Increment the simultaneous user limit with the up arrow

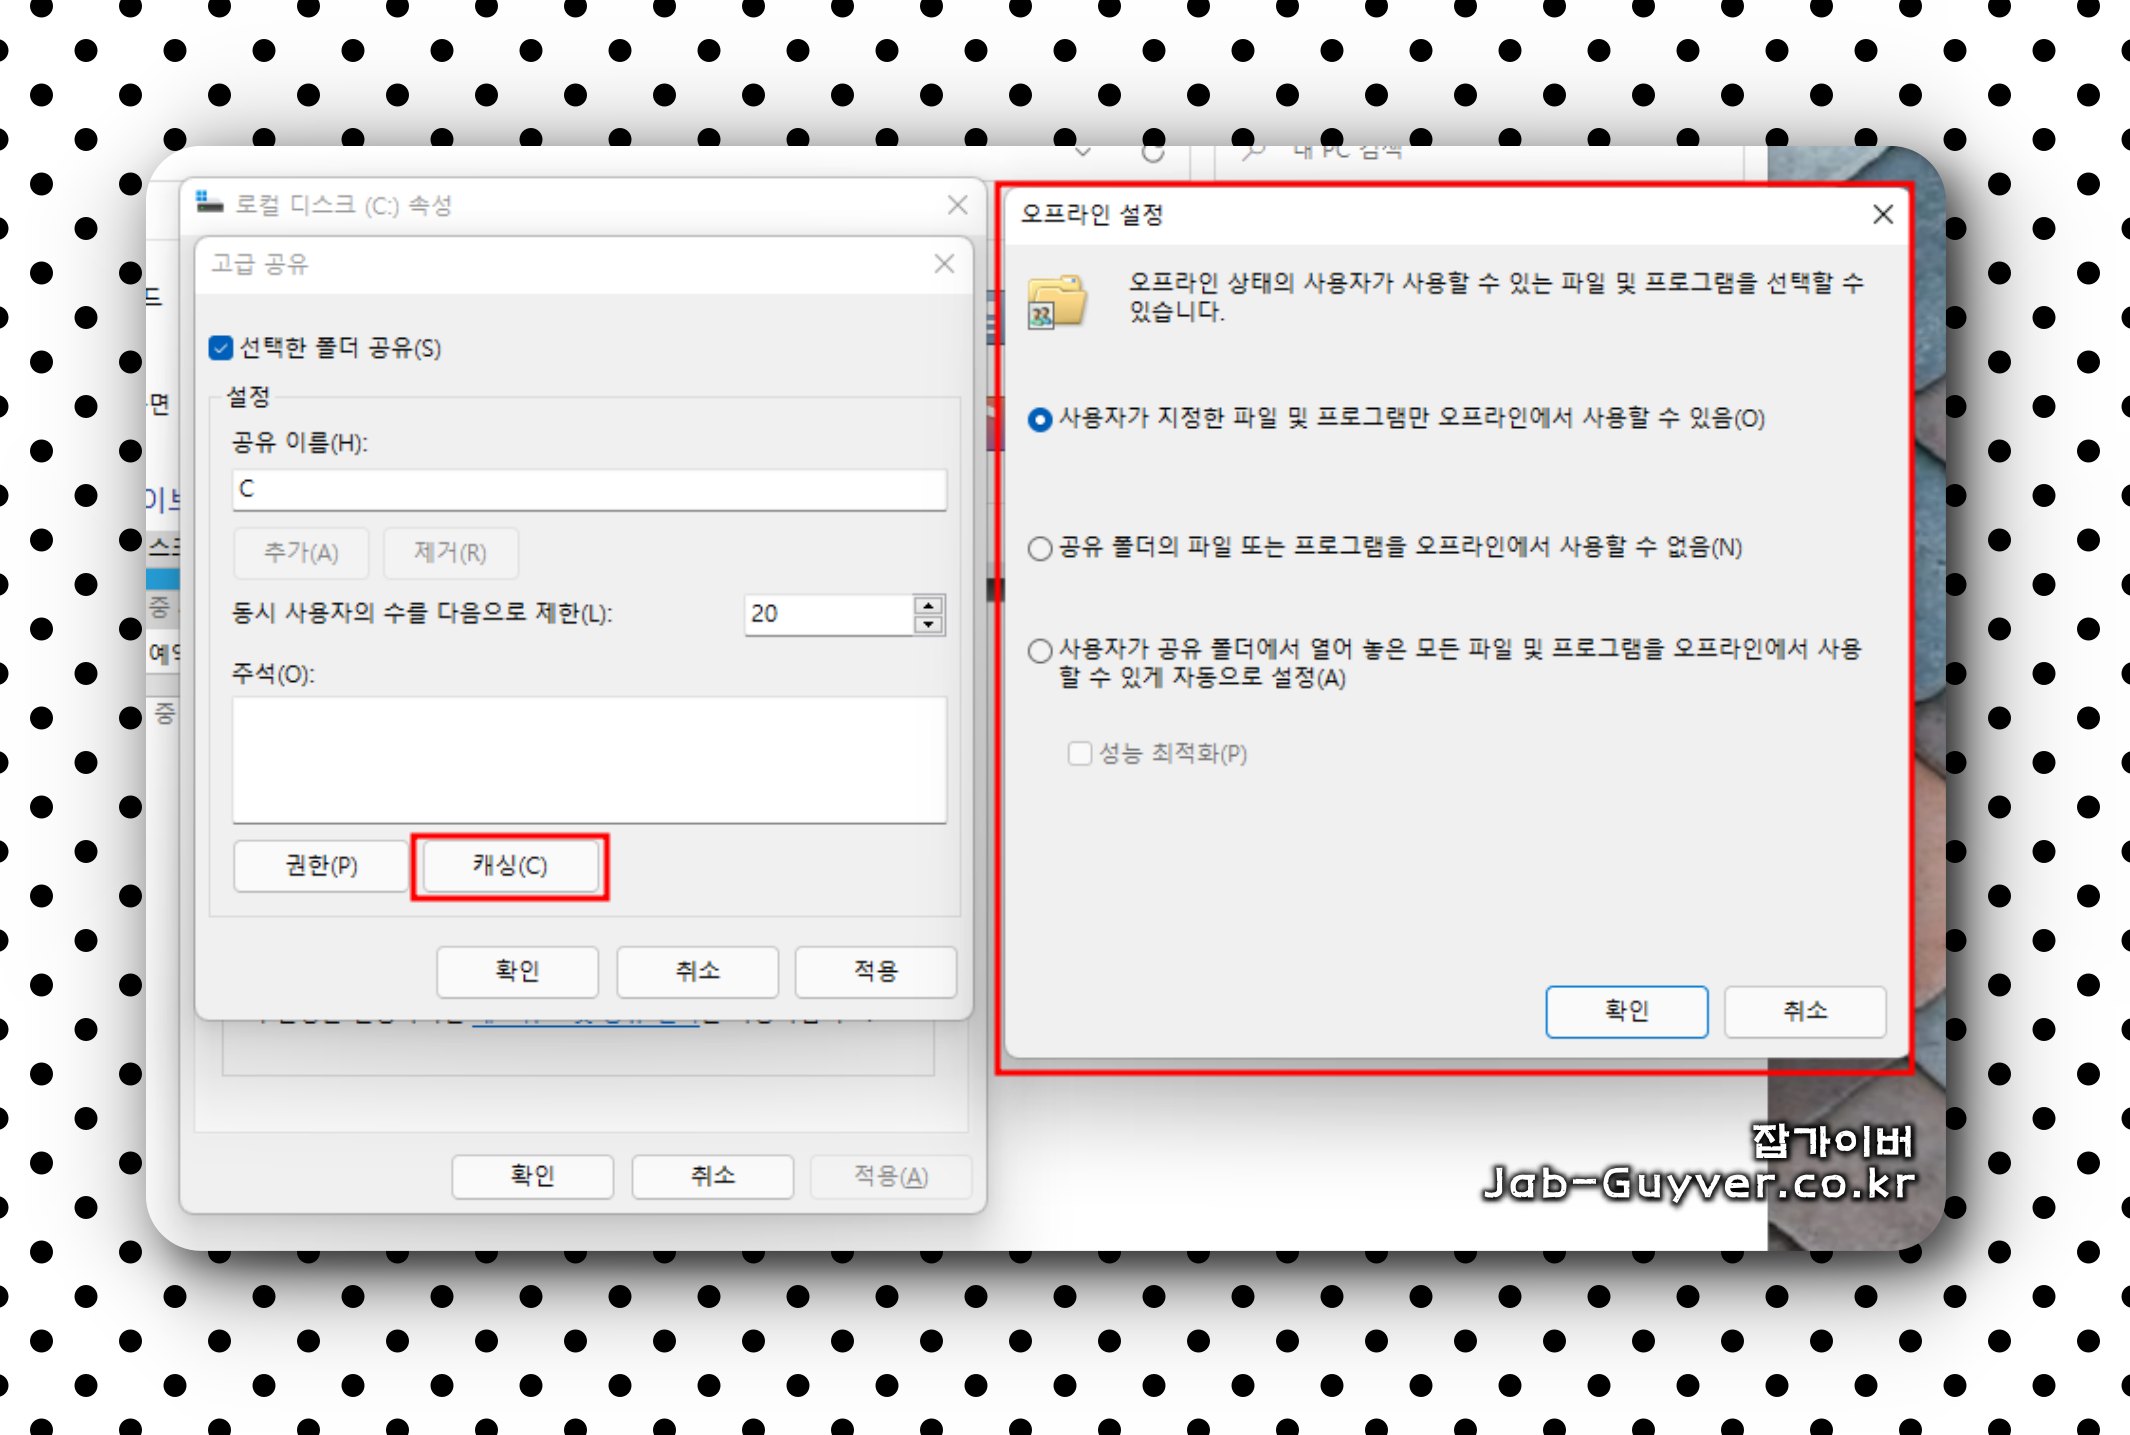click(928, 606)
